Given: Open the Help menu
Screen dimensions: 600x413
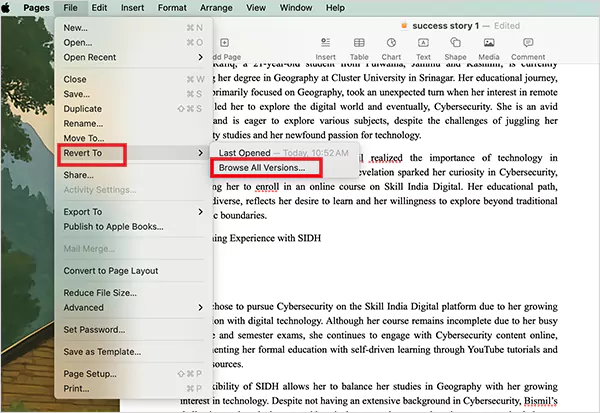Looking at the screenshot, I should pyautogui.click(x=335, y=8).
